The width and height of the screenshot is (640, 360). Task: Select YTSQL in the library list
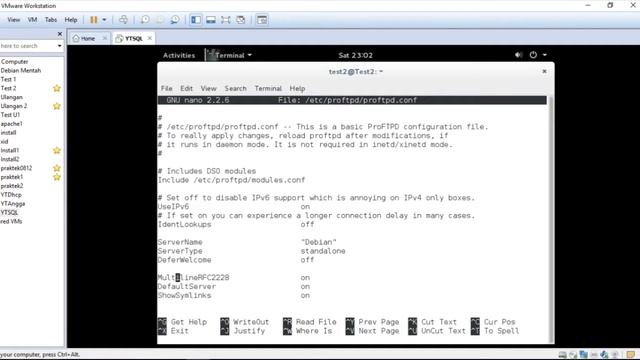pyautogui.click(x=9, y=212)
